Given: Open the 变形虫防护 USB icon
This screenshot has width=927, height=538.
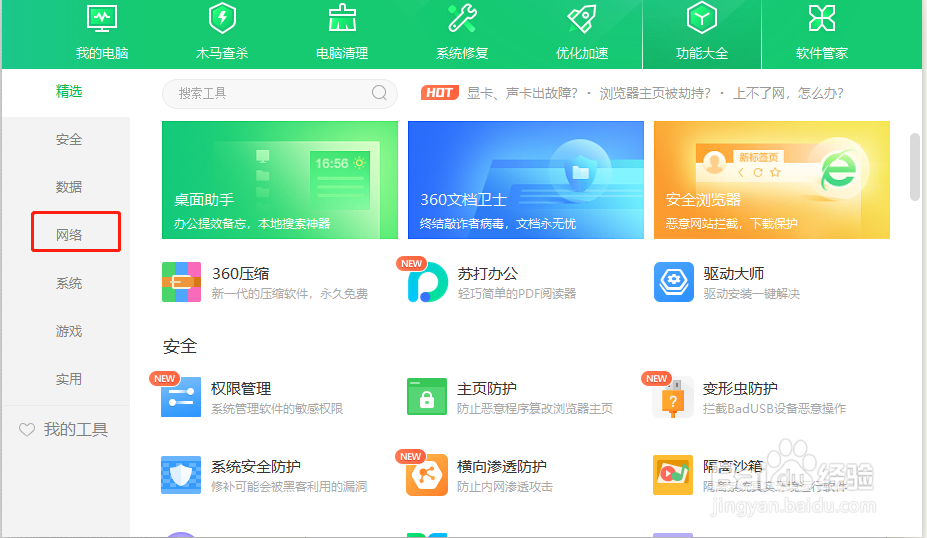Looking at the screenshot, I should tap(673, 397).
